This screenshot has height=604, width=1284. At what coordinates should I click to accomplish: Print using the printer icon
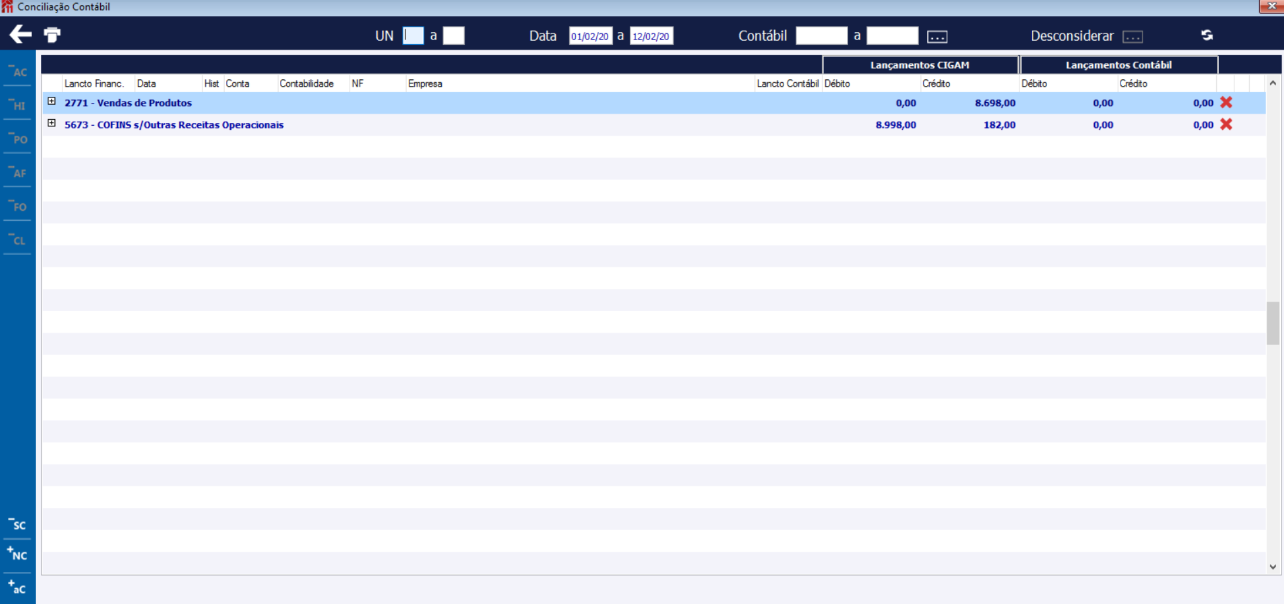pyautogui.click(x=52, y=35)
